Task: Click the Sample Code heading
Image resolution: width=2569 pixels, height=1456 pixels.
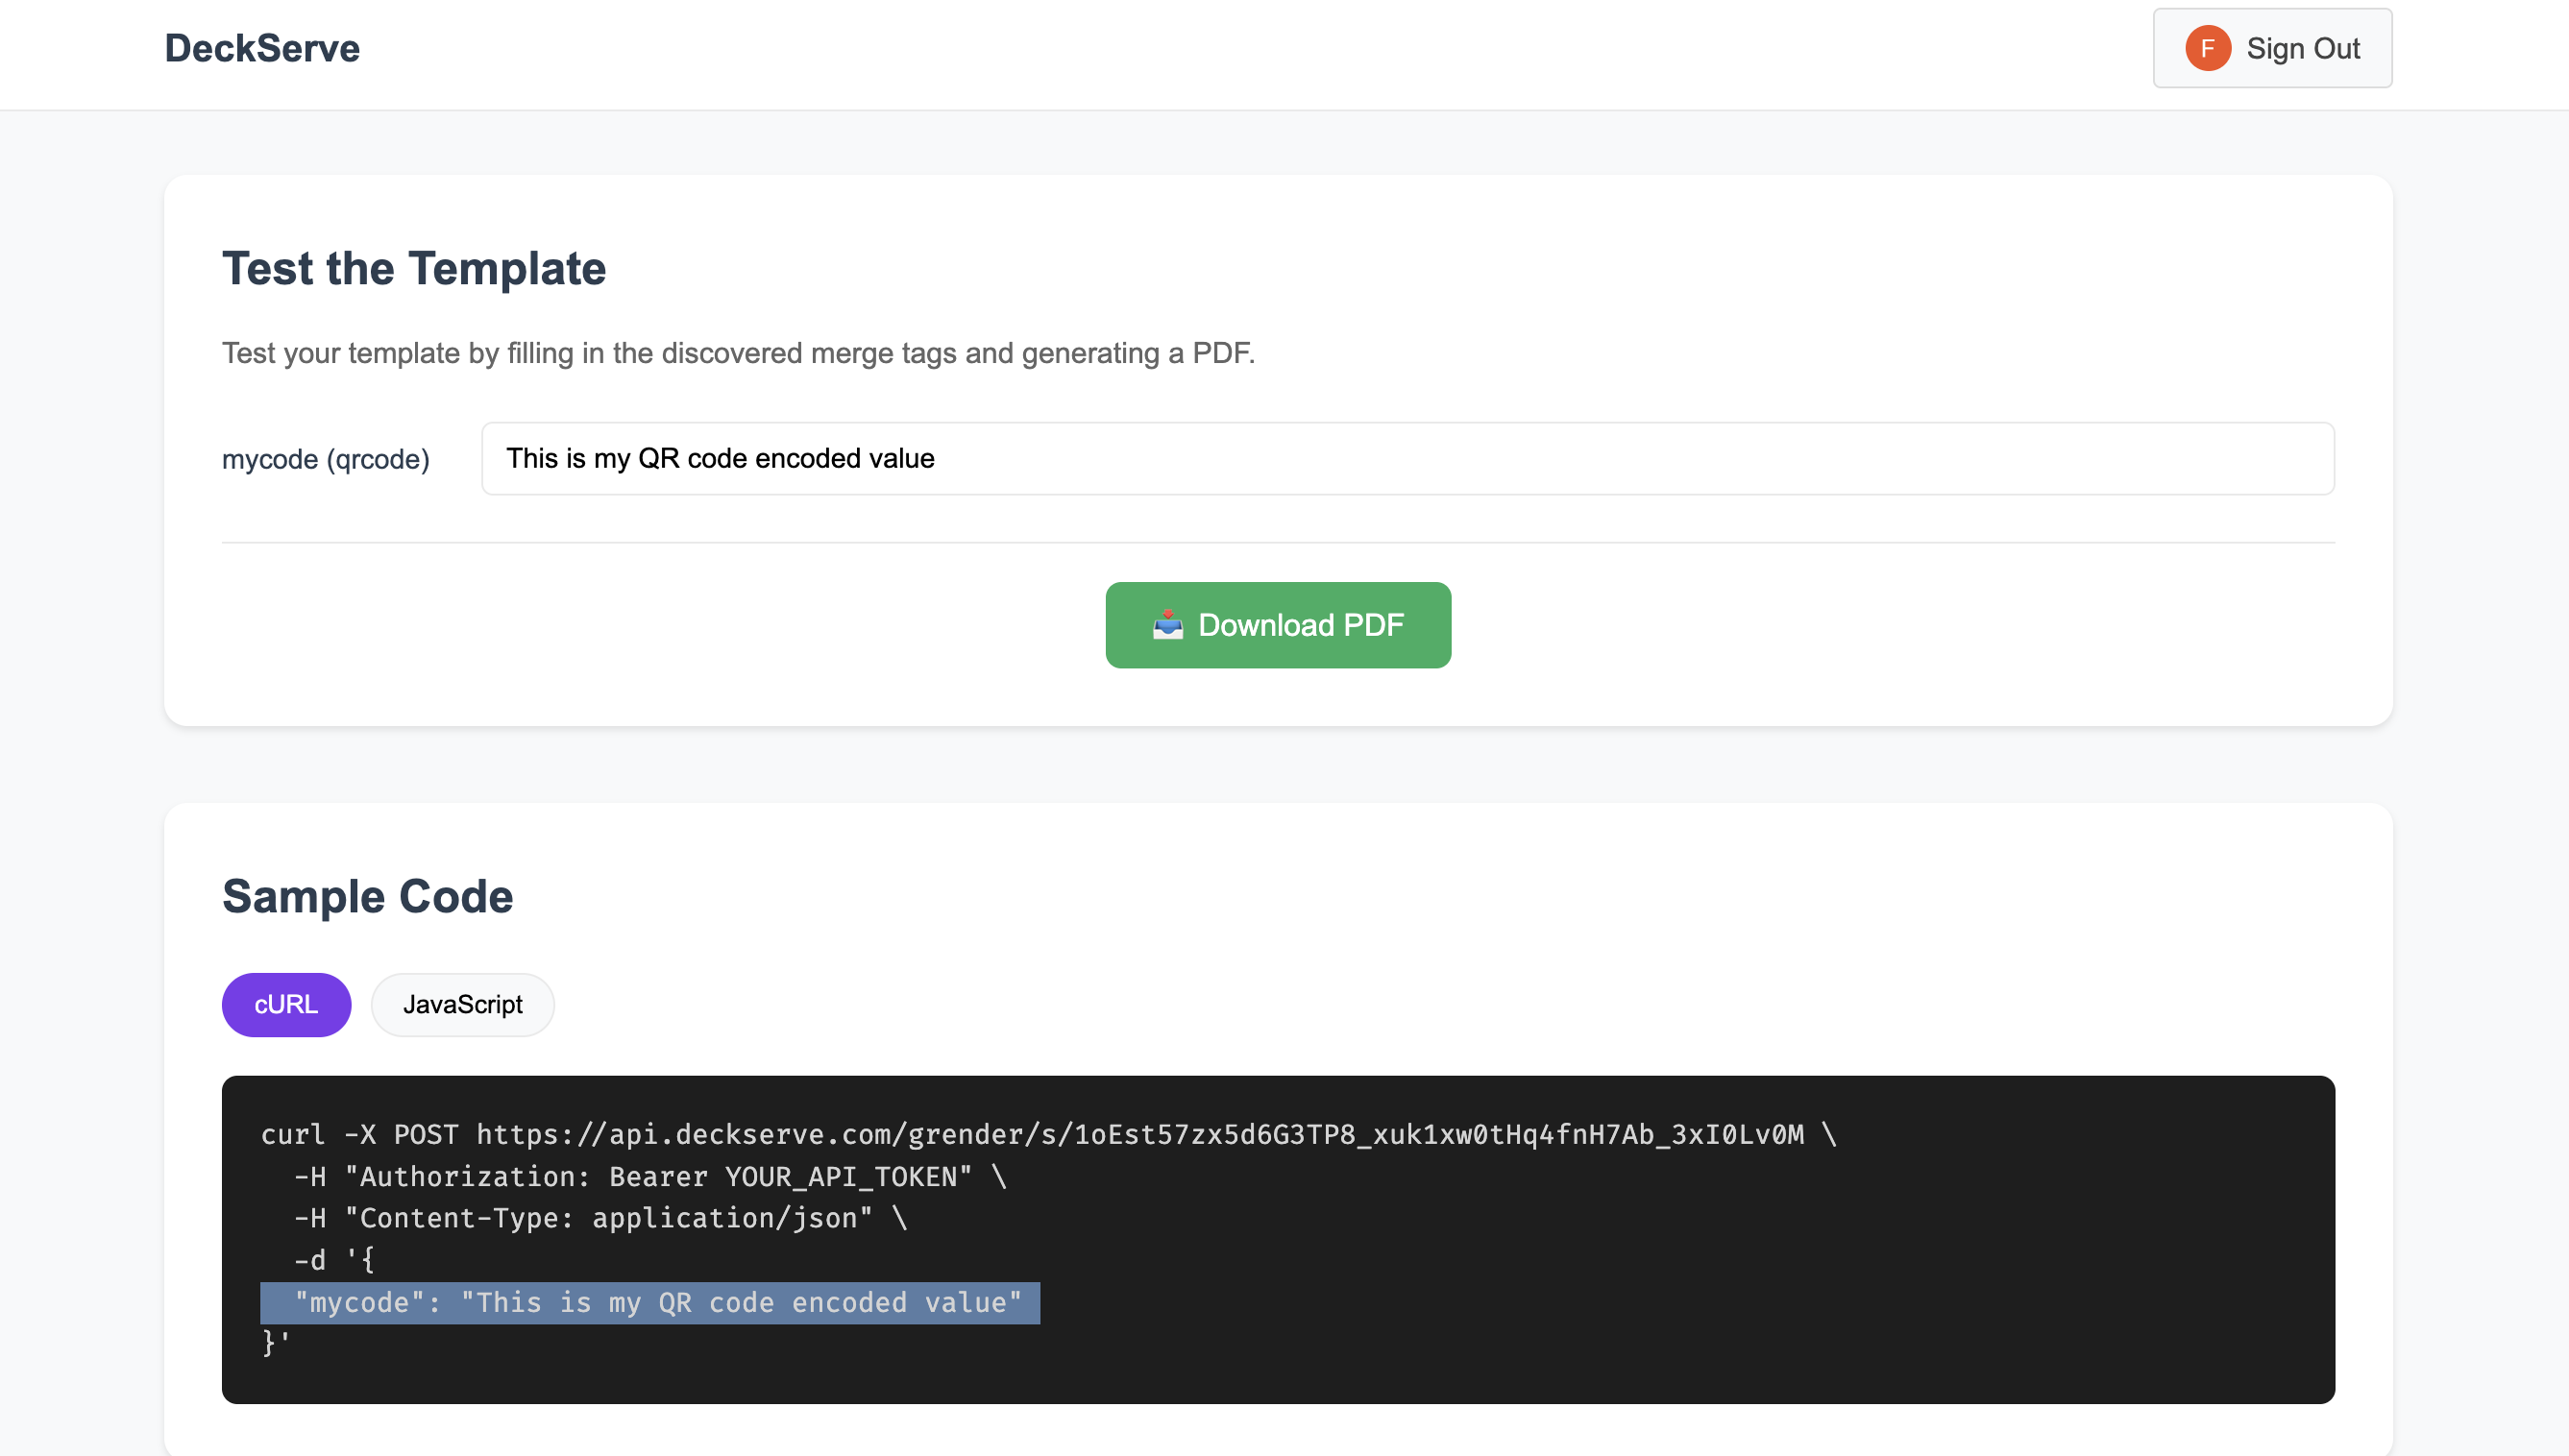Action: [367, 896]
